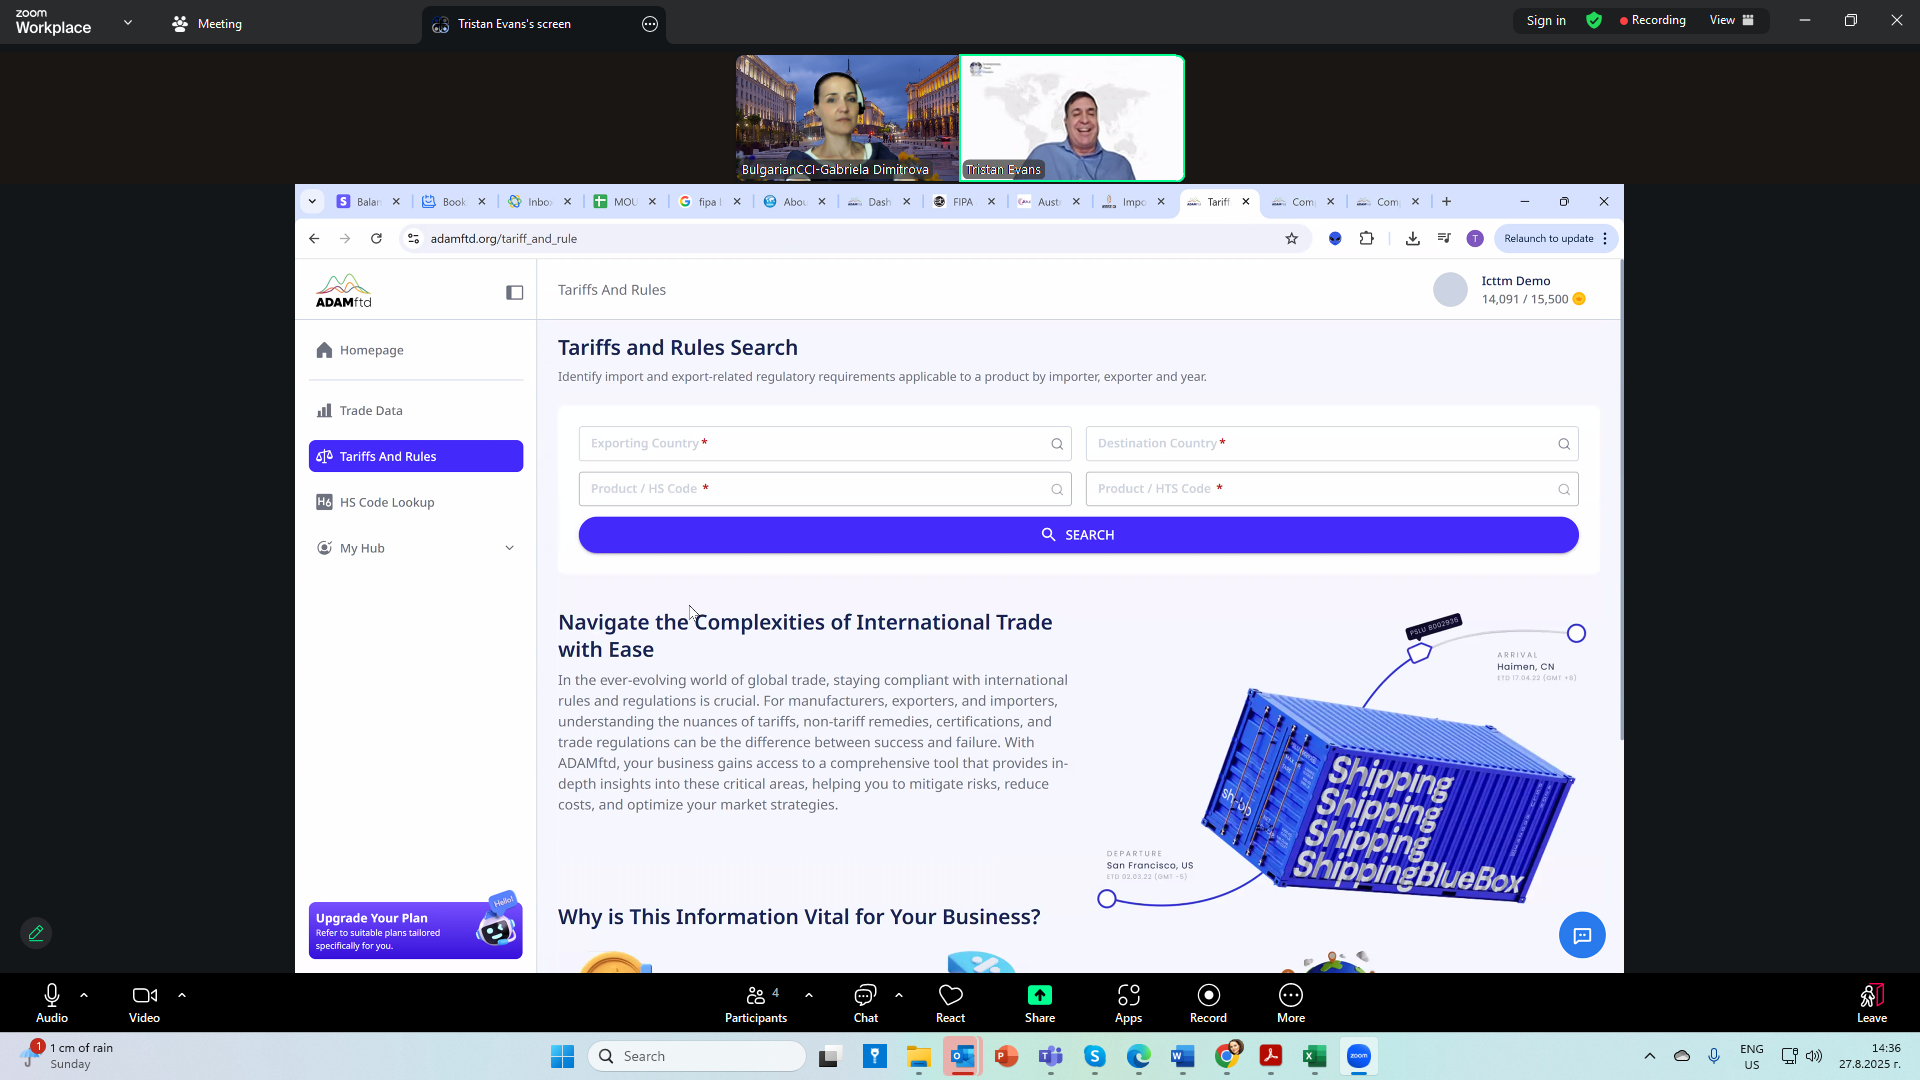
Task: Open the Chrome extensions puzzle icon
Action: [1367, 238]
